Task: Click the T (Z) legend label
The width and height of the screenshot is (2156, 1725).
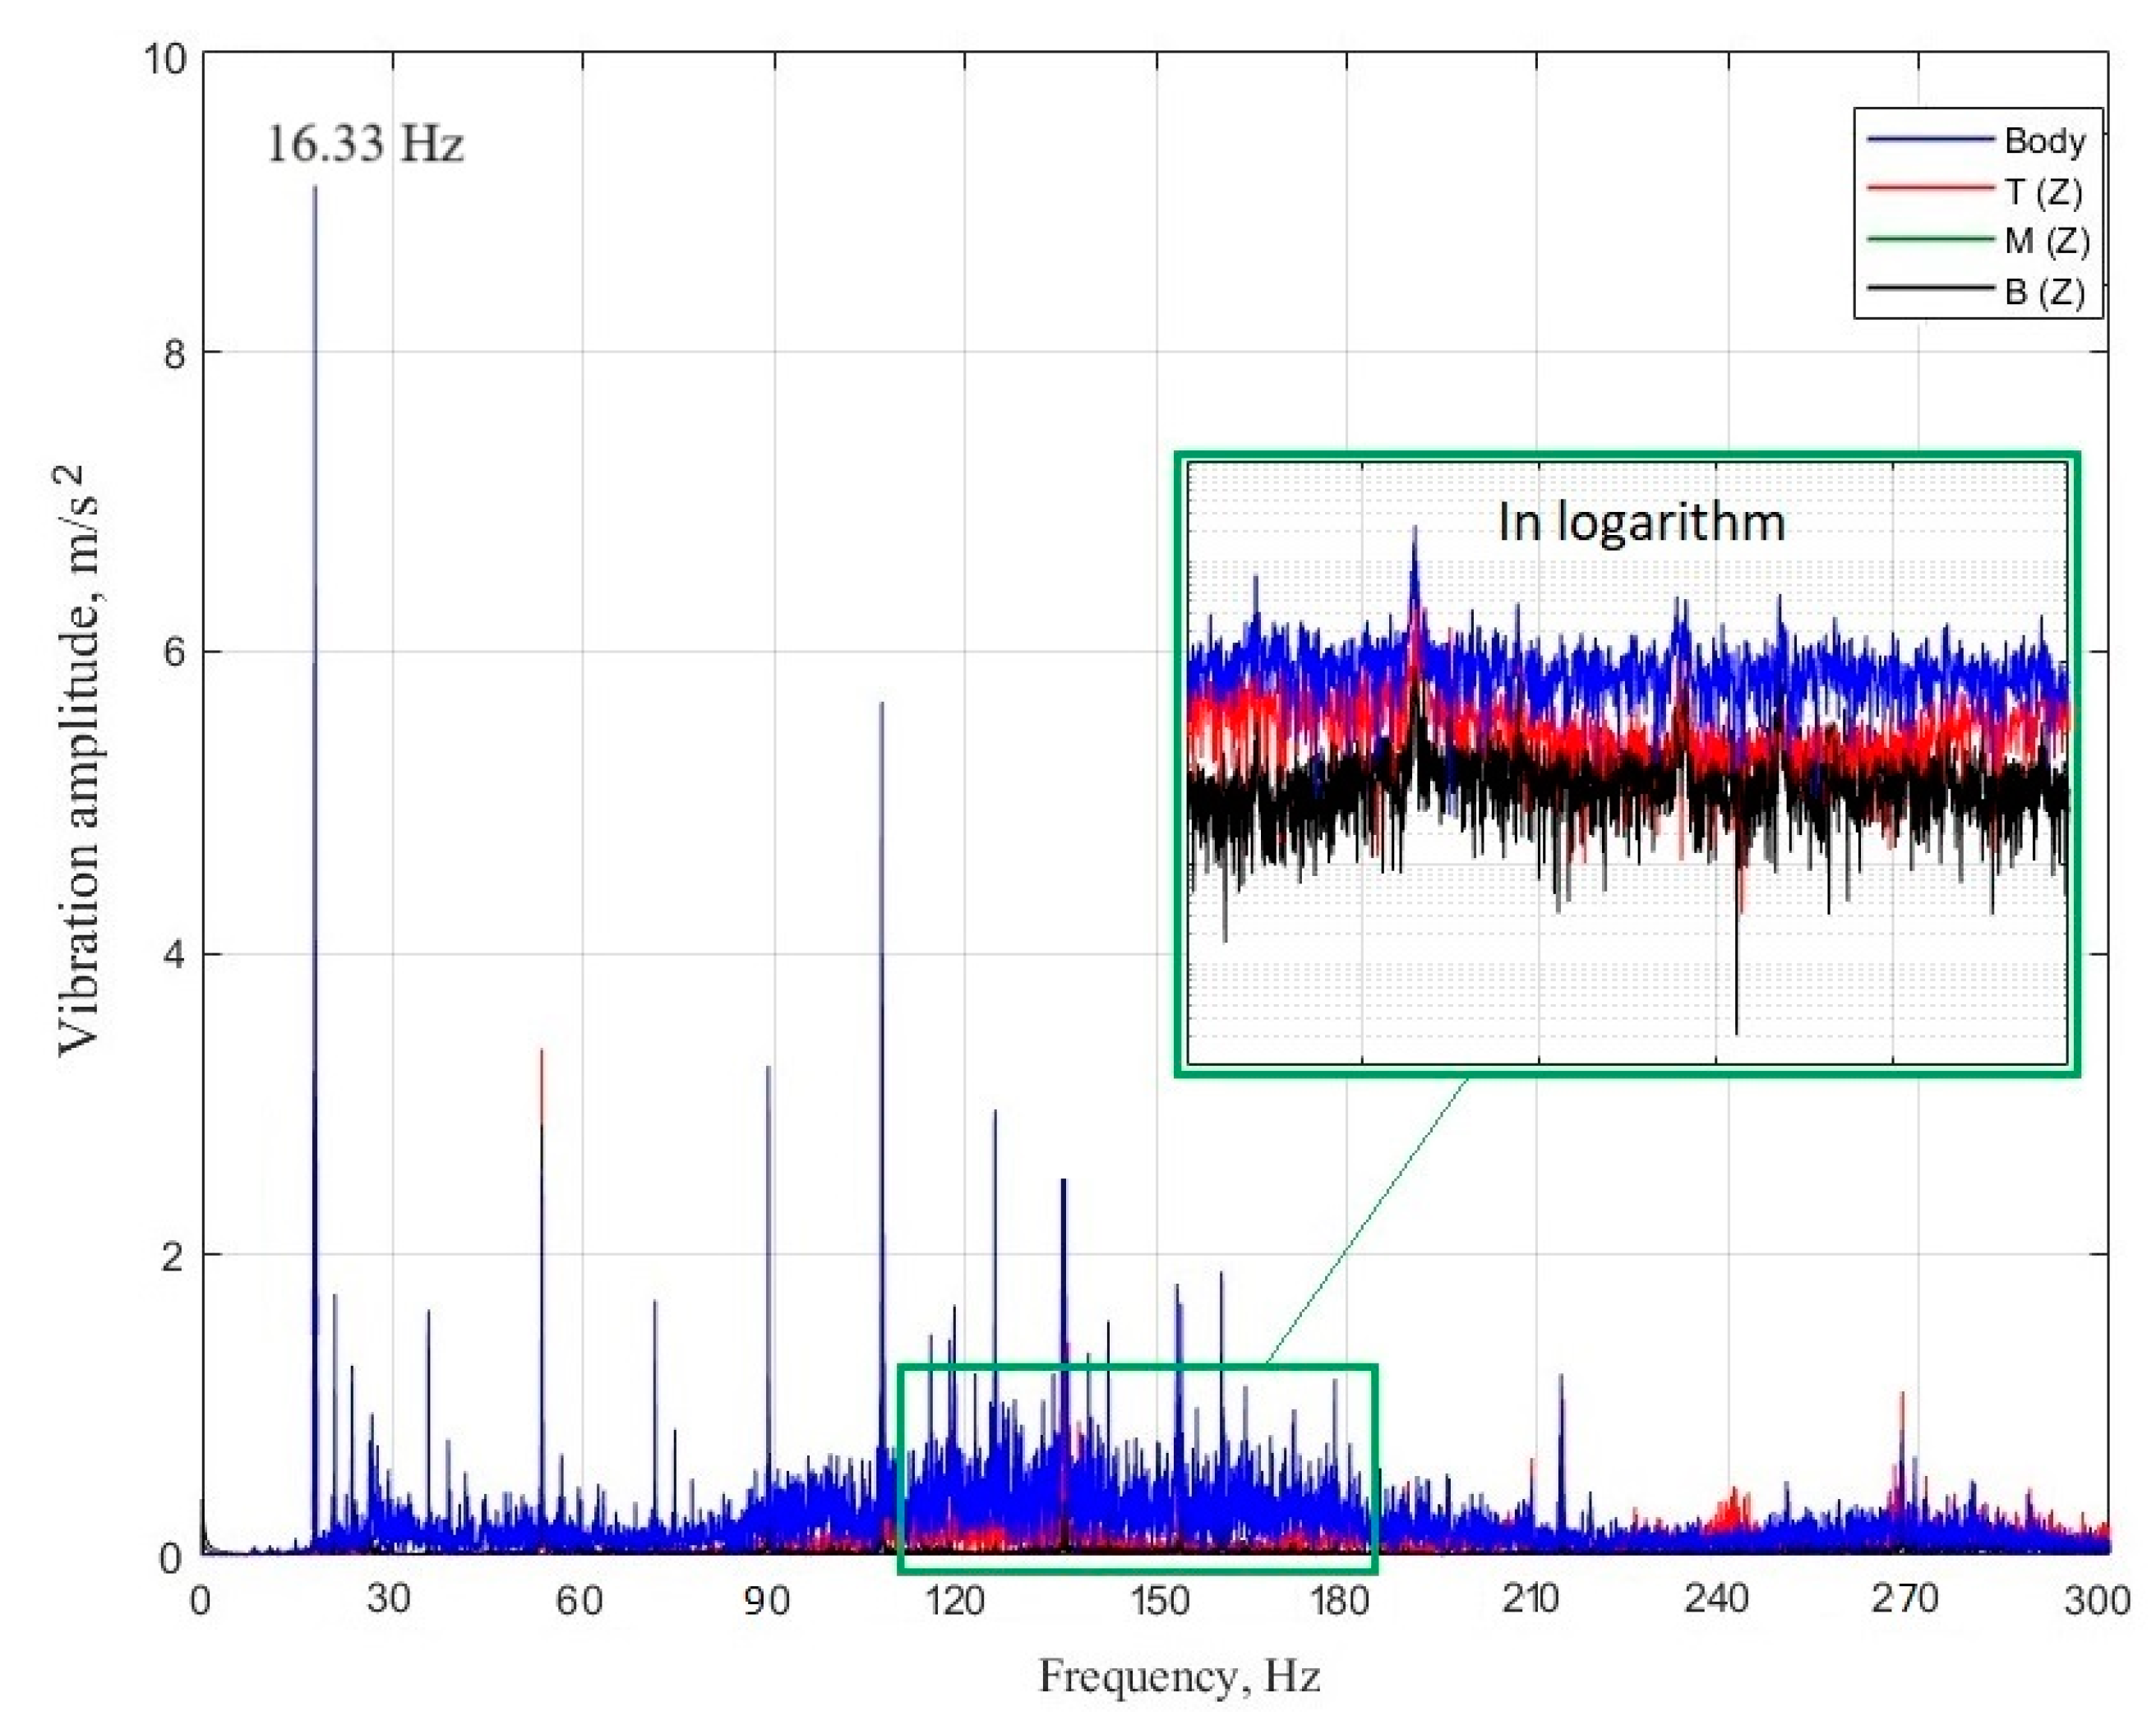Action: pos(2044,191)
